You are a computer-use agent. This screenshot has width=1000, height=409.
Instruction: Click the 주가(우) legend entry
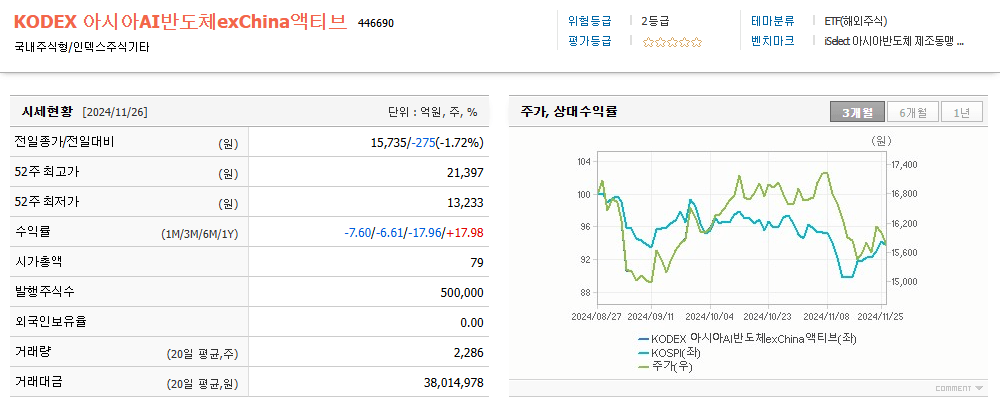click(x=665, y=367)
